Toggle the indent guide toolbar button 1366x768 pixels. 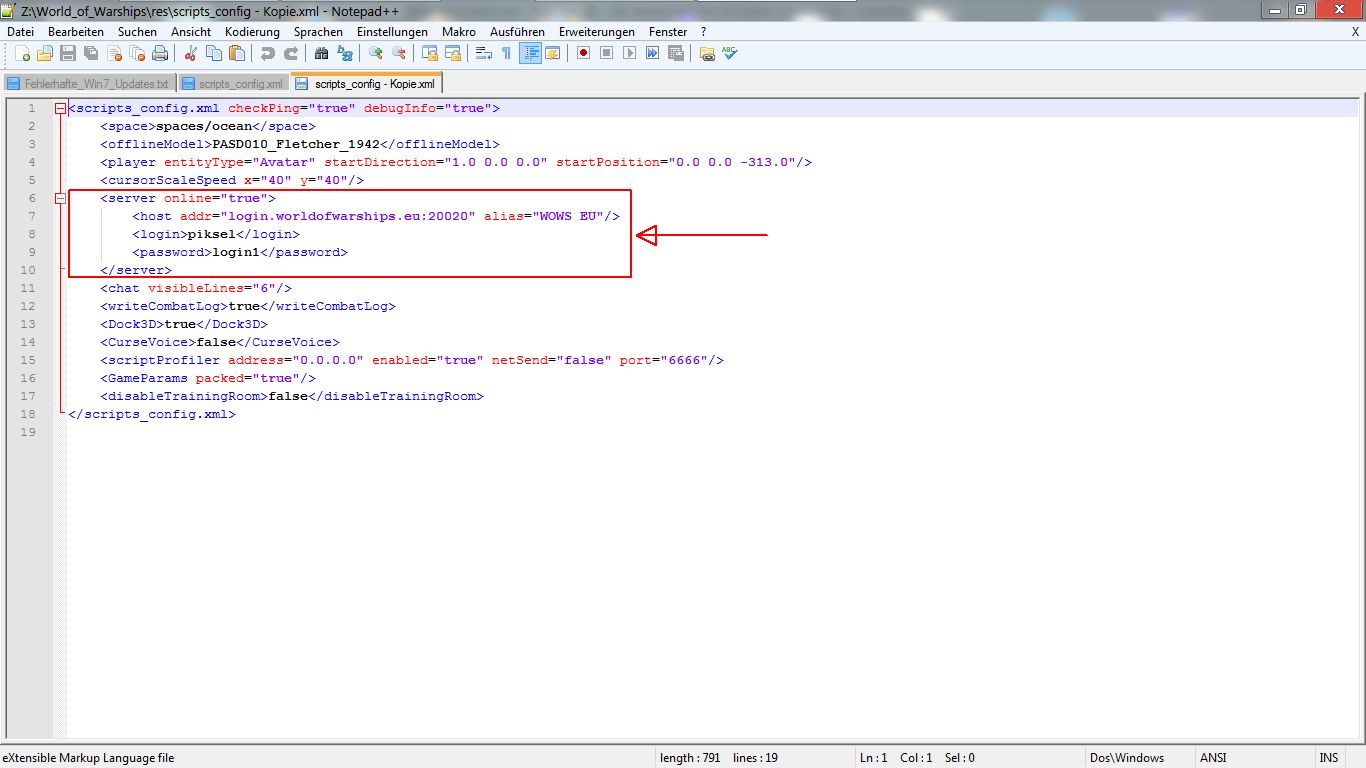tap(530, 53)
